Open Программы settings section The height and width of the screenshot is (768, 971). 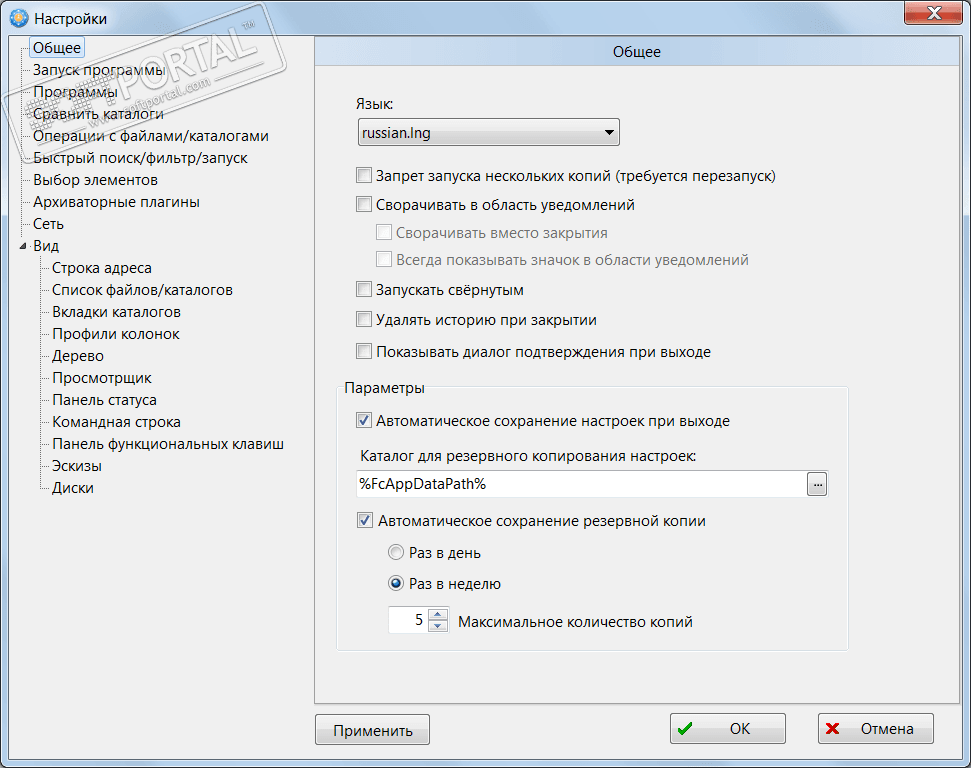tap(75, 92)
